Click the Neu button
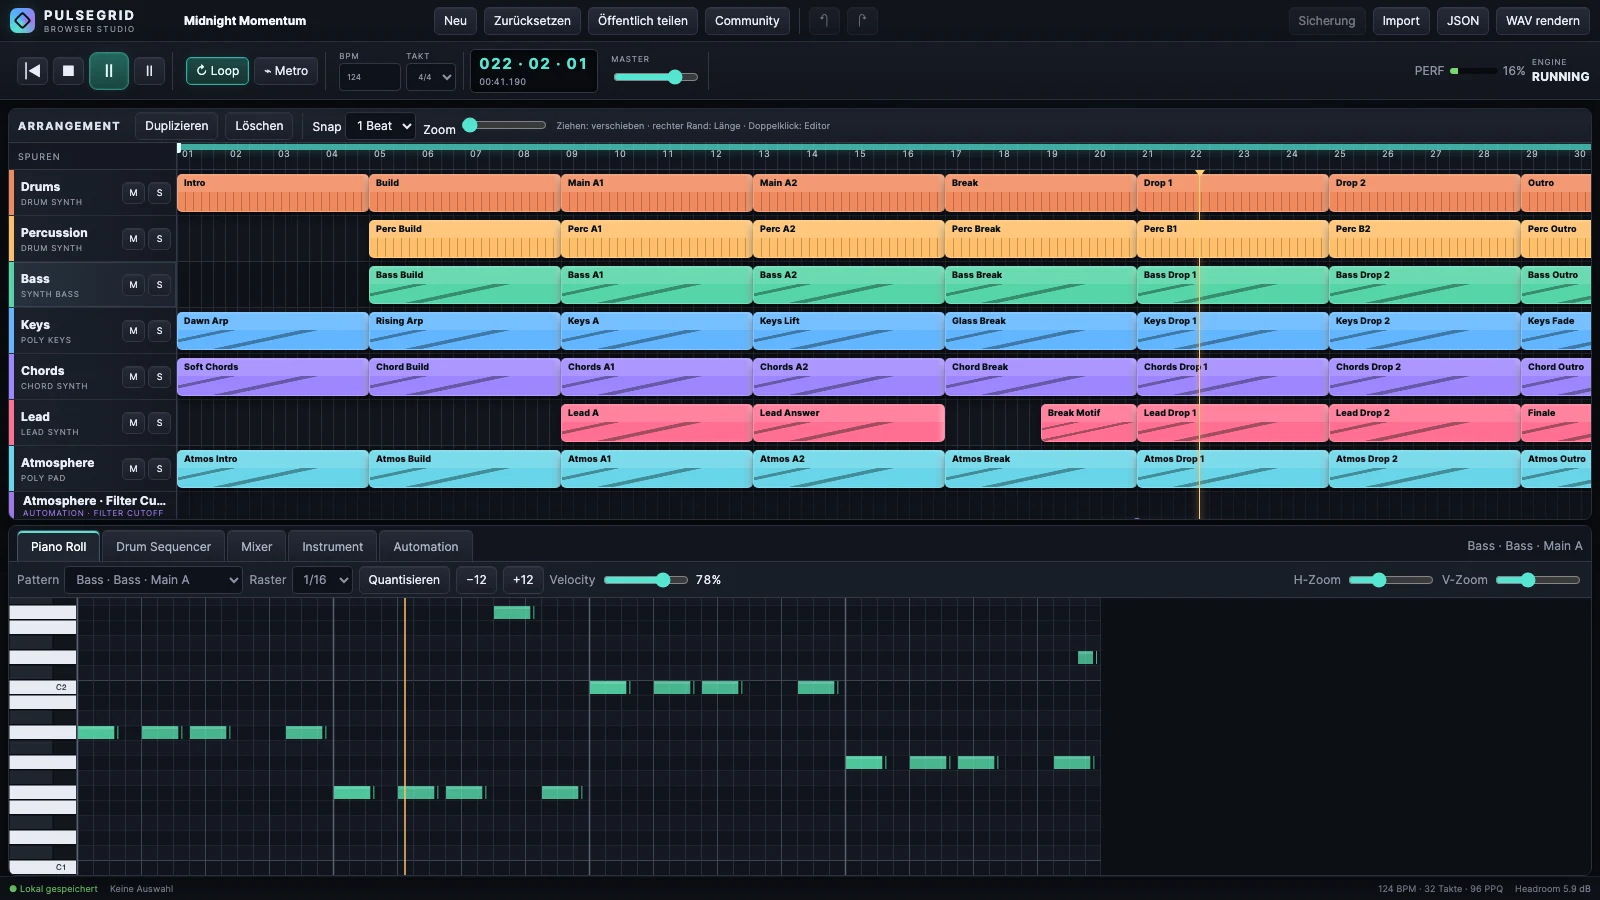Screen dimensions: 1600x900 pos(455,21)
